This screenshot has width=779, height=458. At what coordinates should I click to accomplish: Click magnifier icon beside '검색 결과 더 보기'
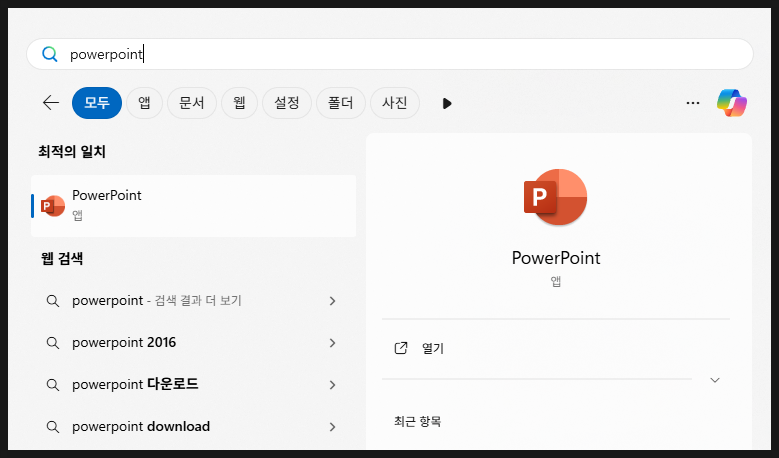coord(53,301)
